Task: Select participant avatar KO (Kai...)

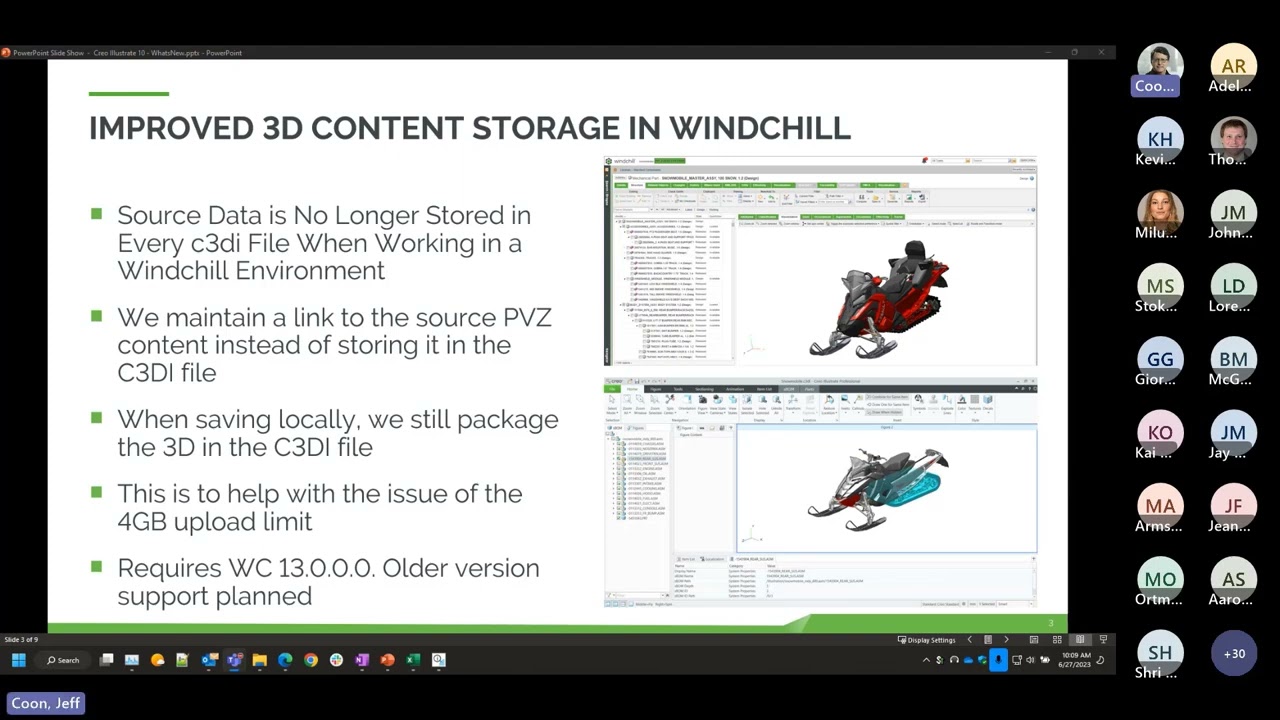Action: tap(1160, 433)
